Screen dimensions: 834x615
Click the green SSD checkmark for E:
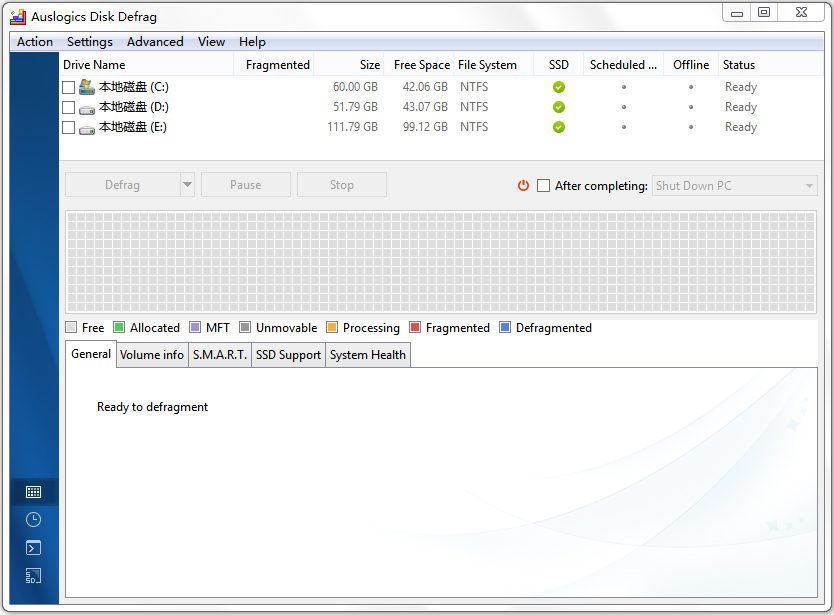click(558, 127)
